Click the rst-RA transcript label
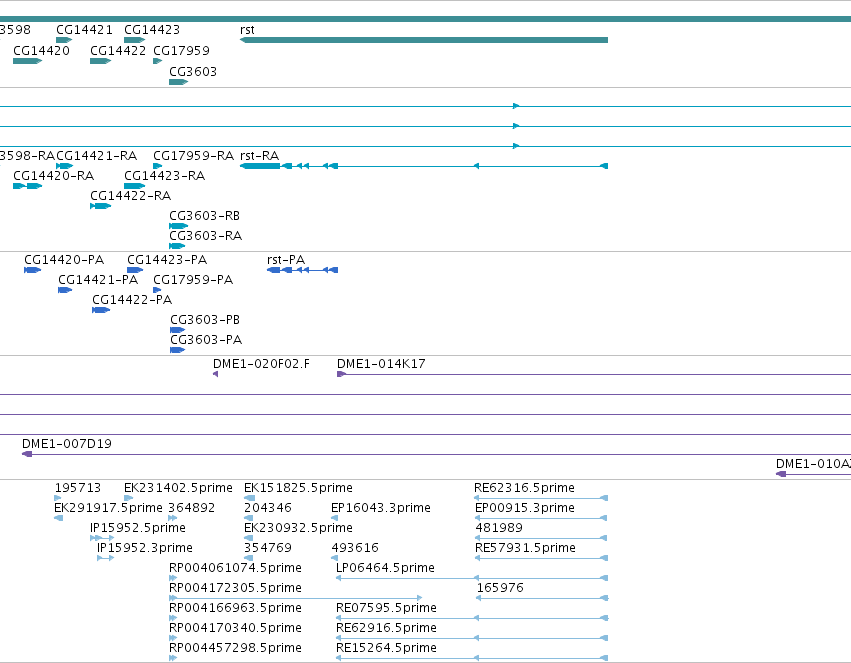The width and height of the screenshot is (851, 663). (x=259, y=156)
